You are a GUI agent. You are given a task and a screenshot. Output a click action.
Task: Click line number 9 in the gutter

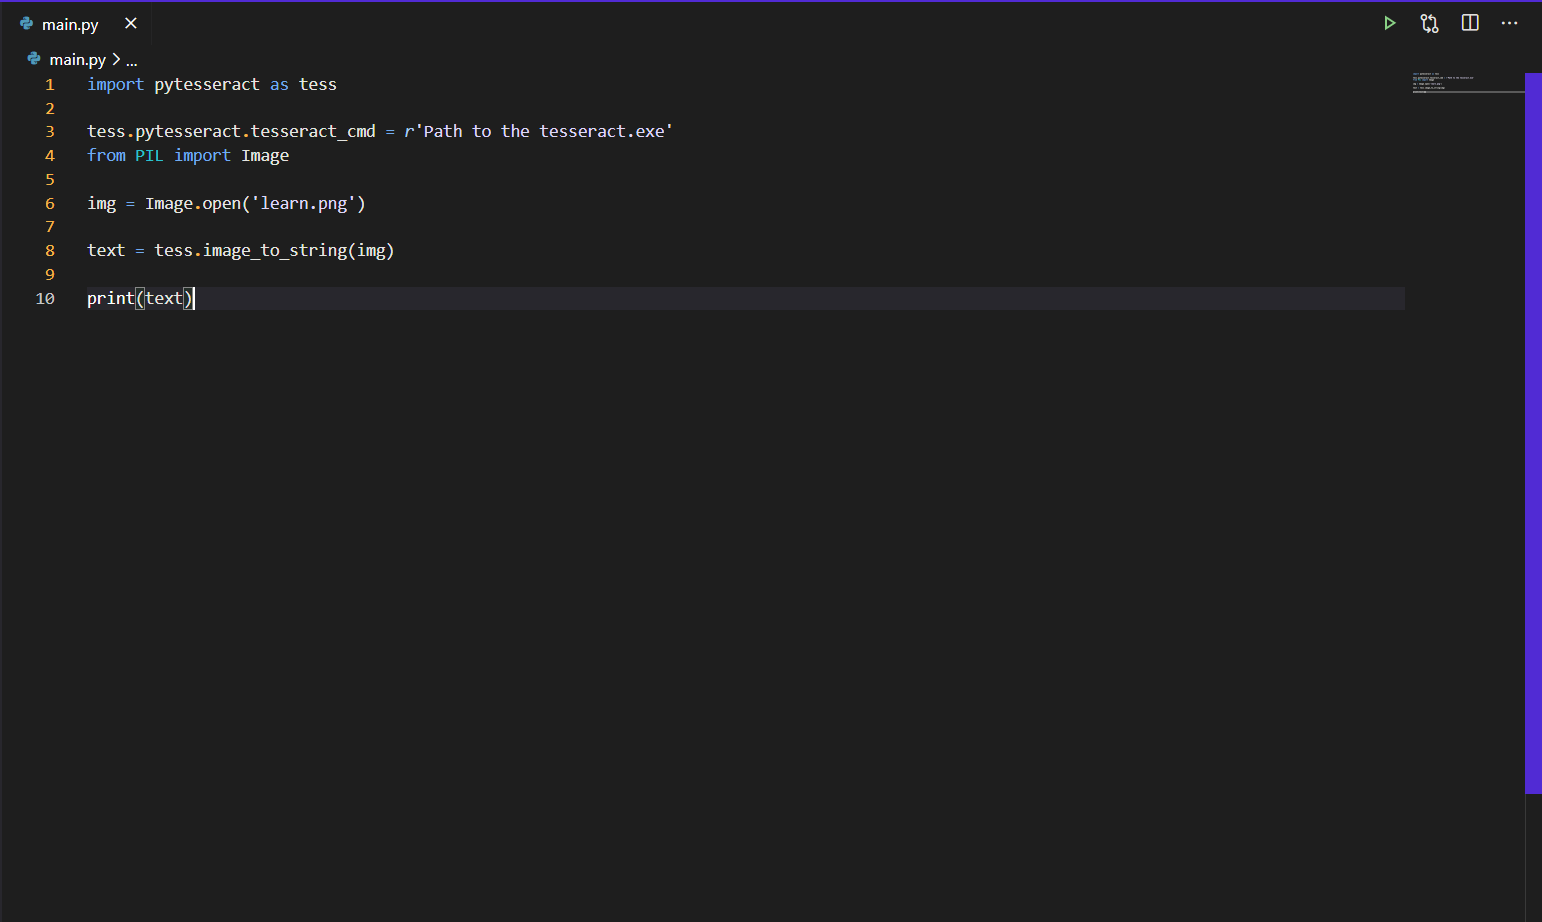[50, 275]
